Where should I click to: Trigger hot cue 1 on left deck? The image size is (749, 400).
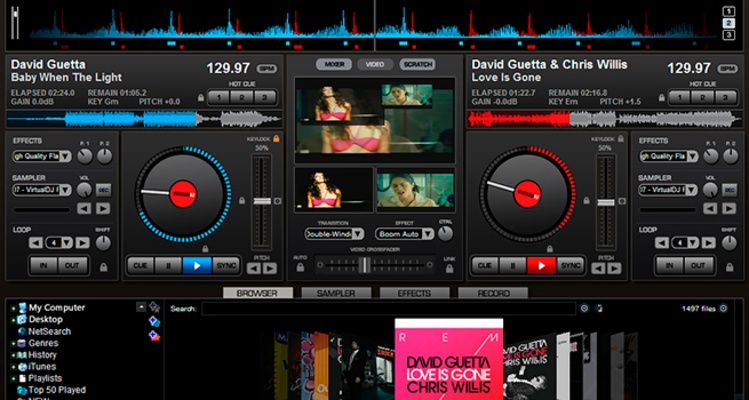coord(219,97)
